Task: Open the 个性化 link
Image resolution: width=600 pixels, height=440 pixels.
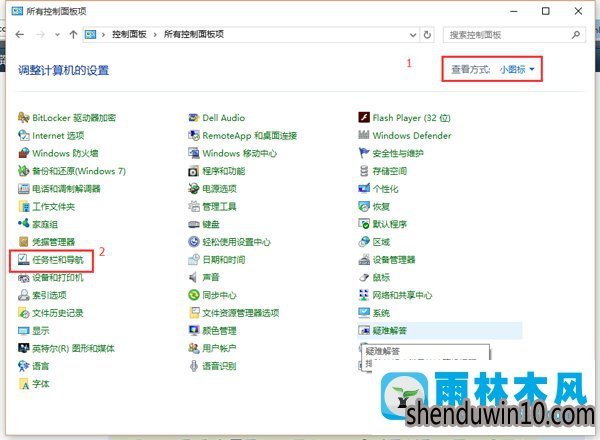Action: click(385, 189)
